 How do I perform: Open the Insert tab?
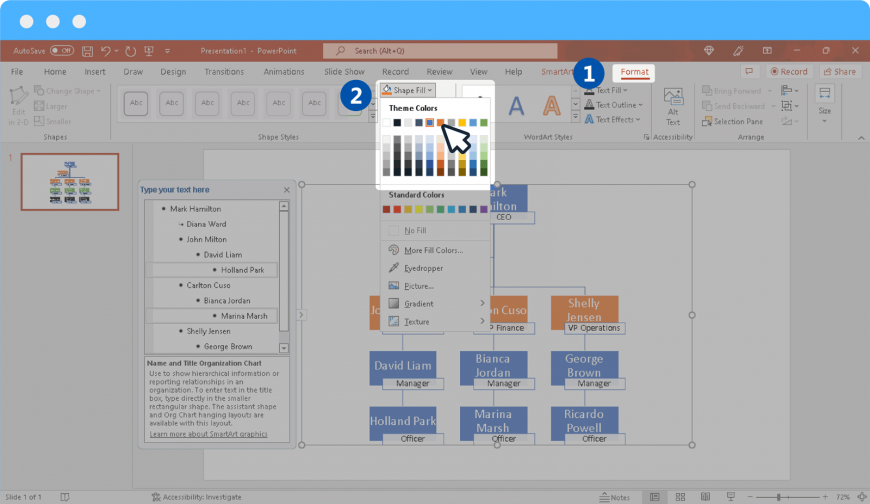click(x=95, y=72)
